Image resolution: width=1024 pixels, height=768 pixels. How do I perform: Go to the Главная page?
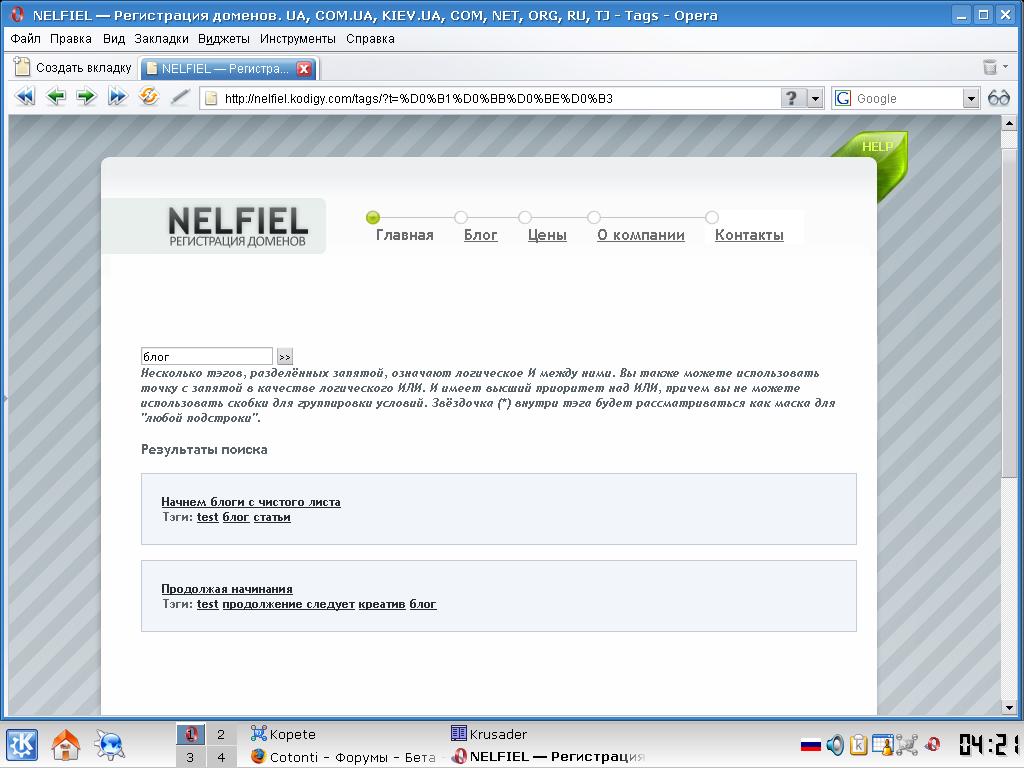404,235
